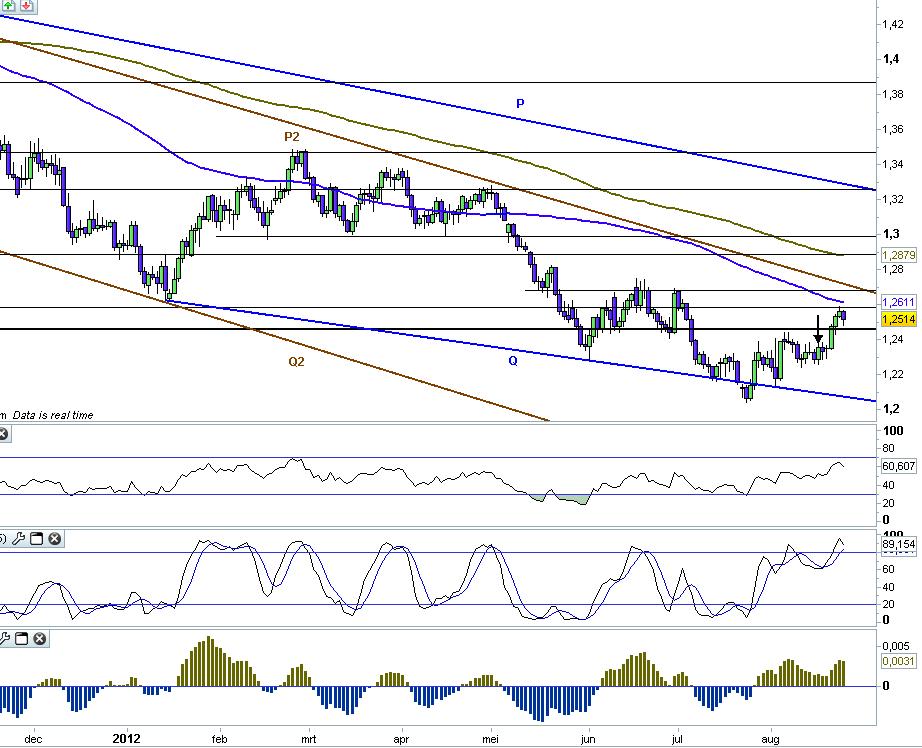Select the brown trendline label P2
Screen dimensions: 922x748
click(x=292, y=137)
